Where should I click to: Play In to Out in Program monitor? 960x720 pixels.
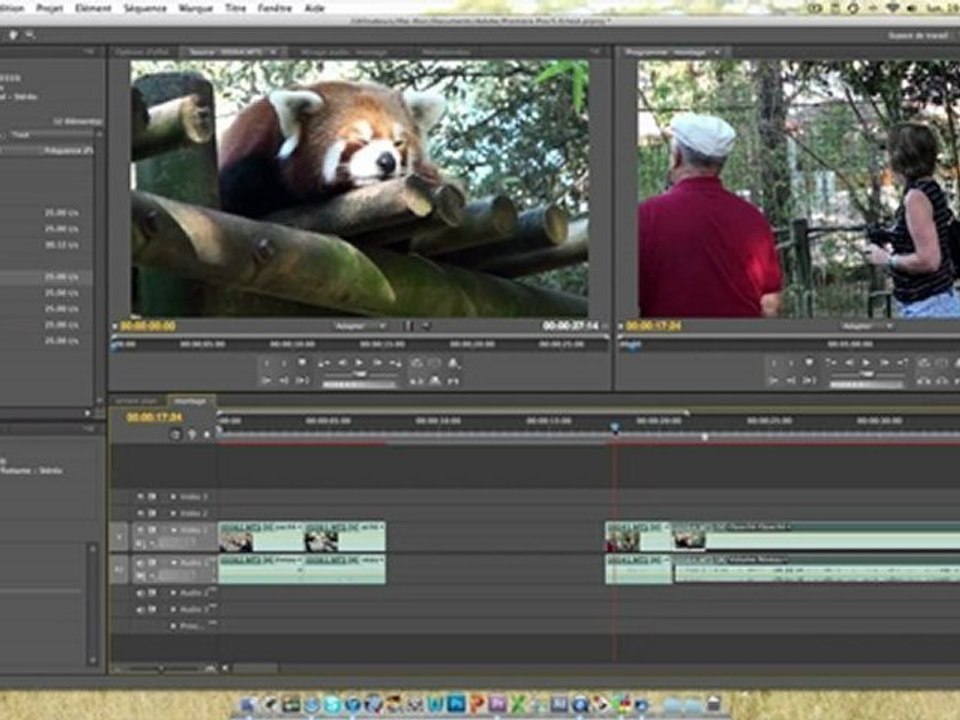point(809,380)
